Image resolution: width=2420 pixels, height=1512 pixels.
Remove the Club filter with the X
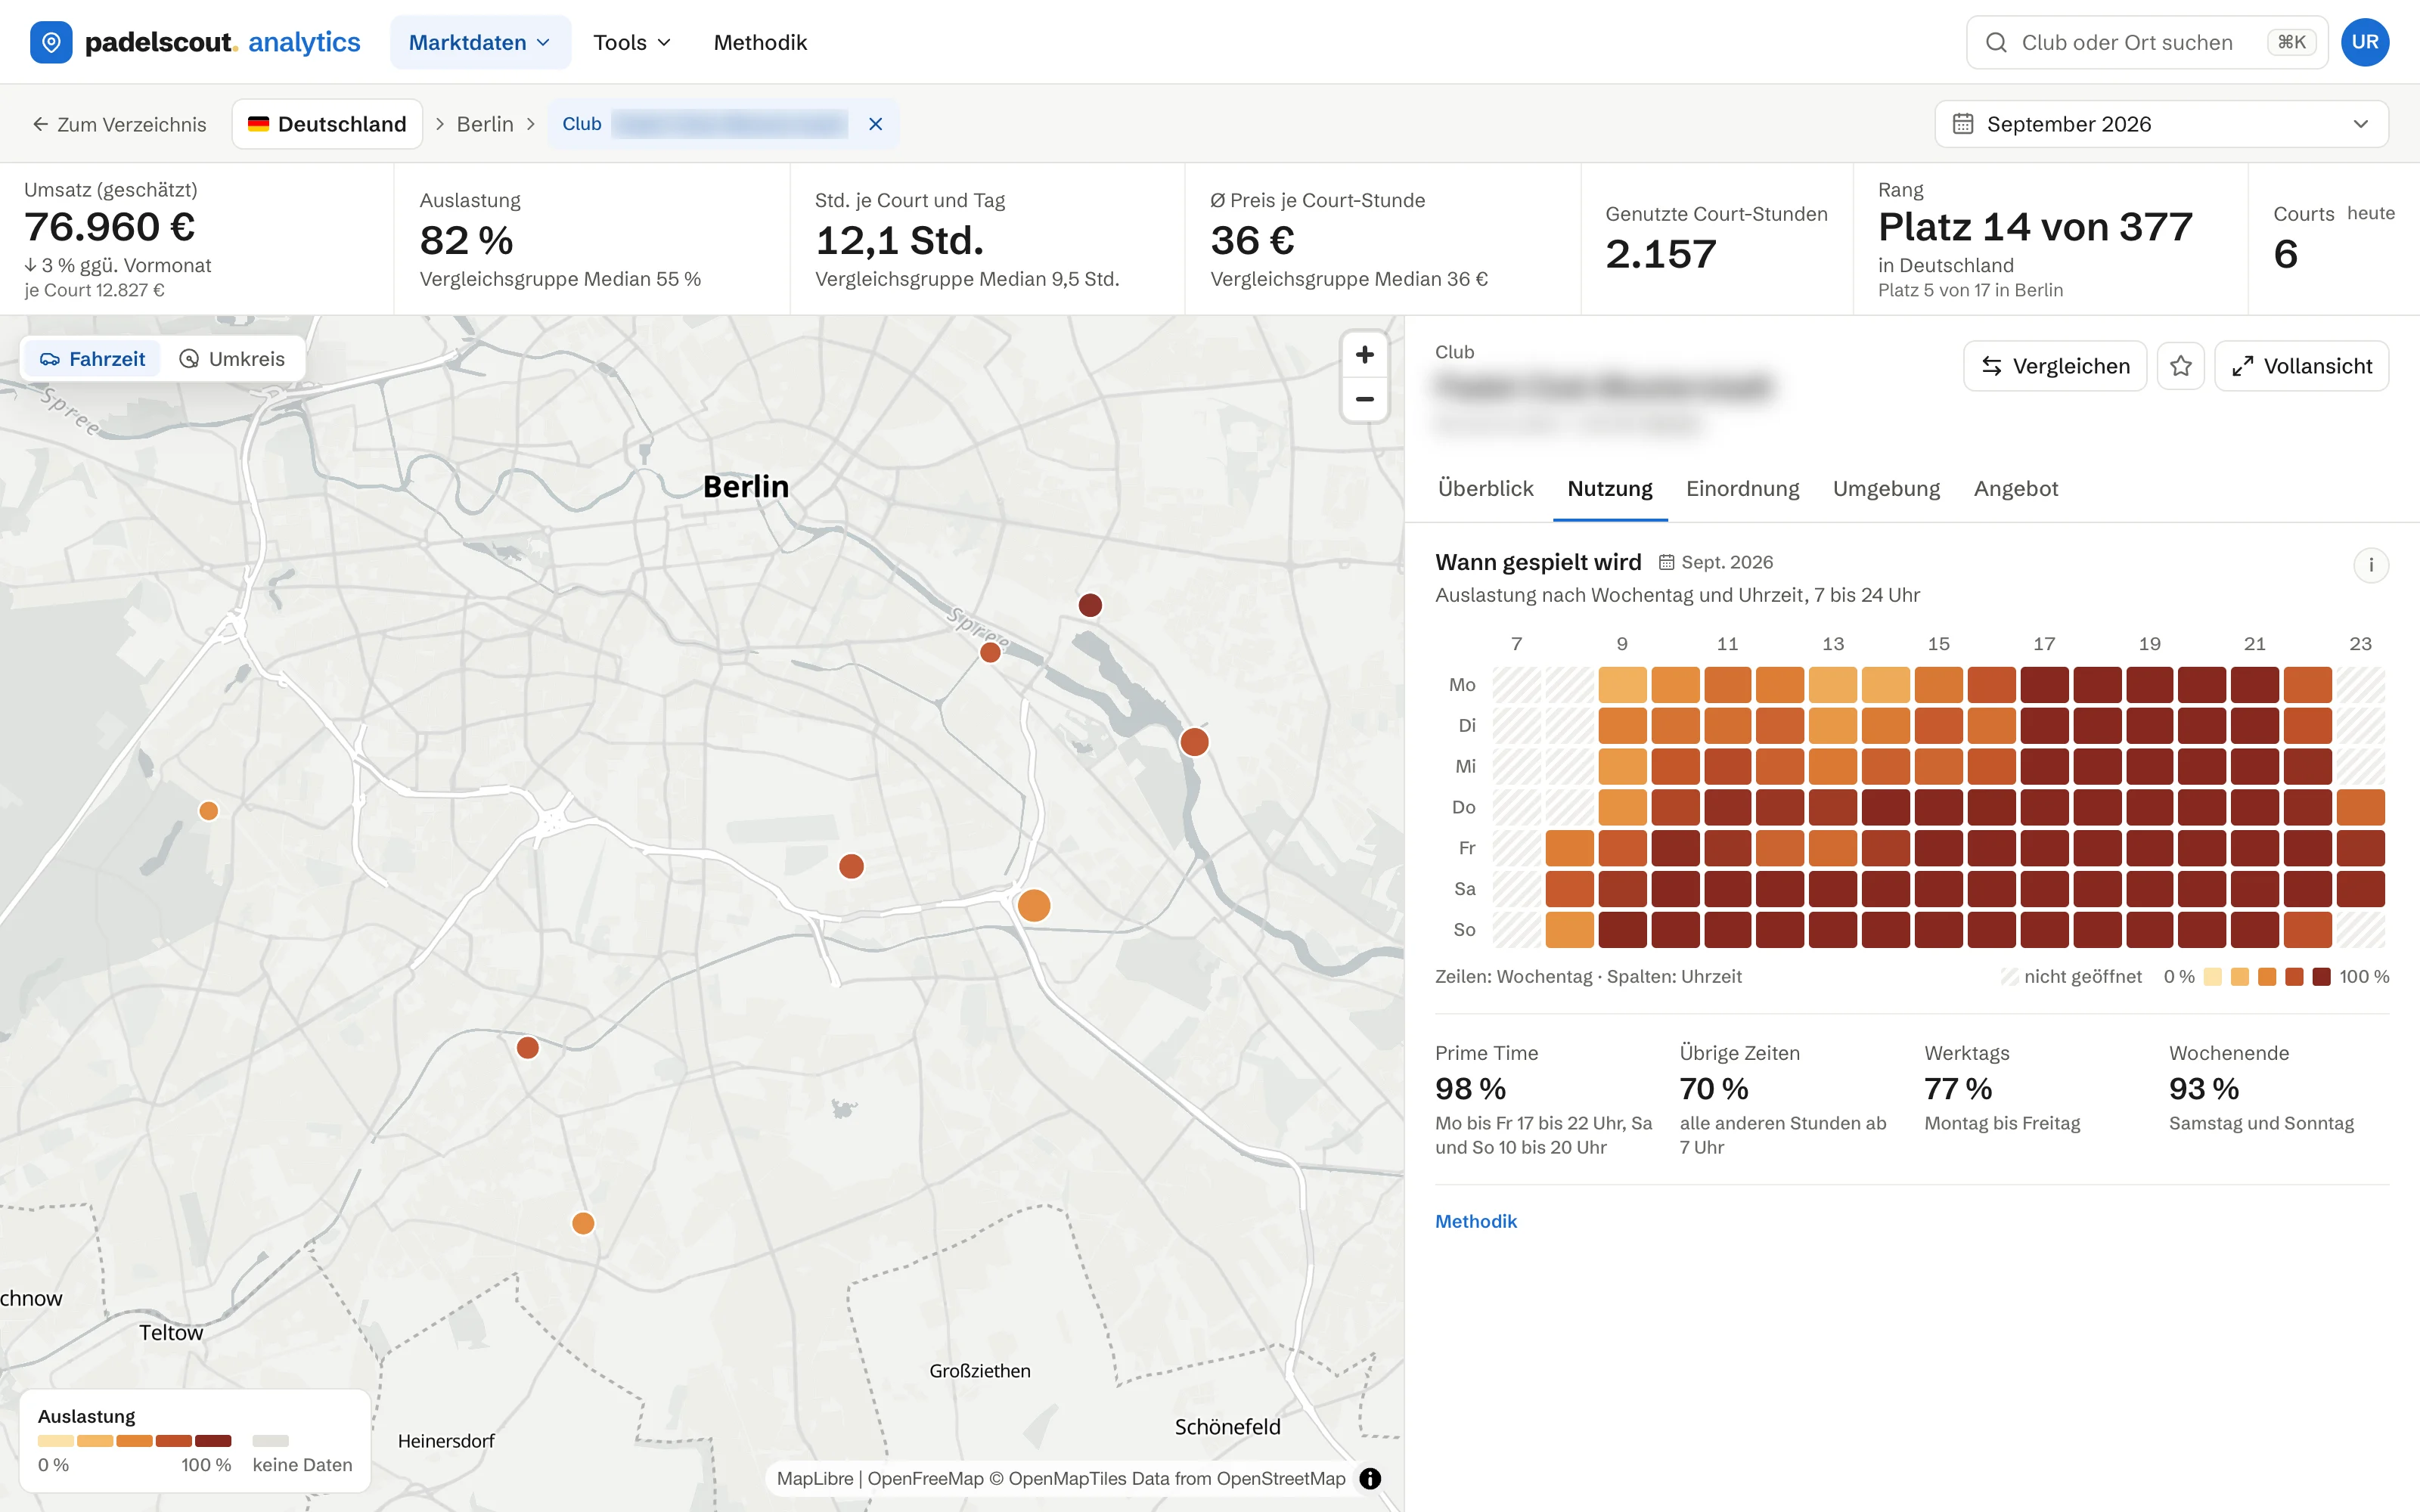pos(875,124)
